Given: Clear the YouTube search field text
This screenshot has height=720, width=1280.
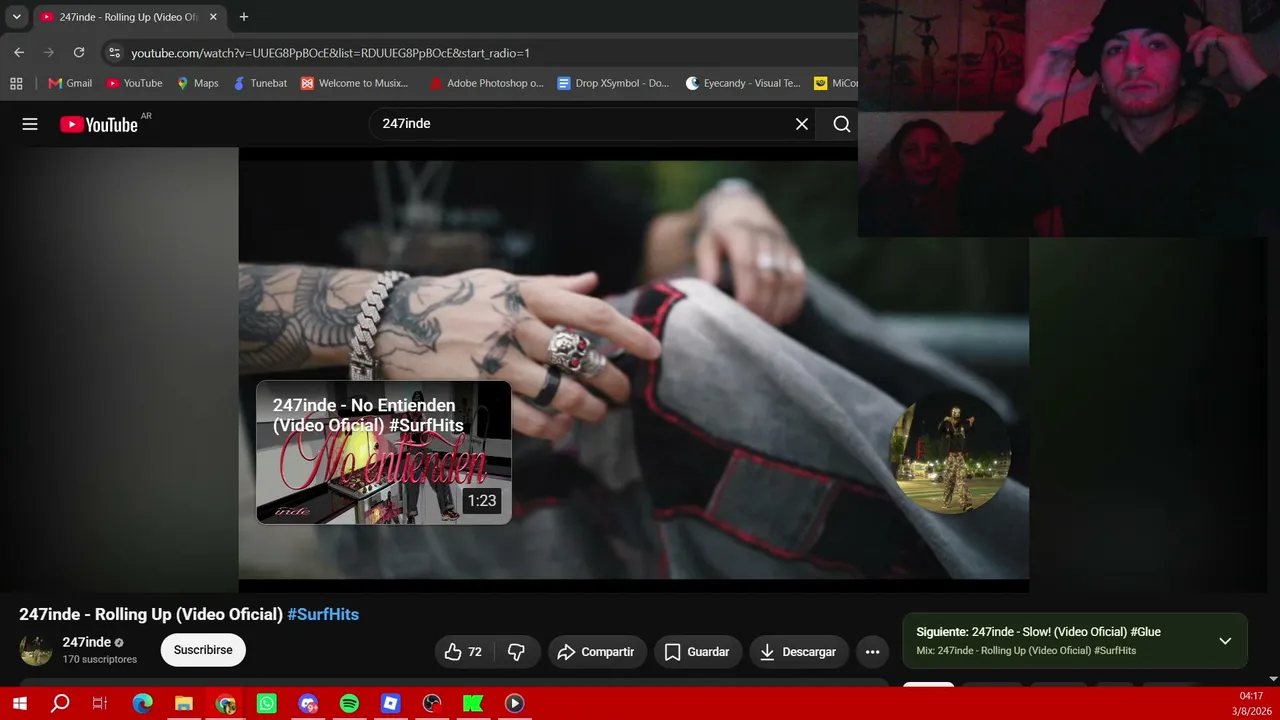Looking at the screenshot, I should tap(802, 124).
